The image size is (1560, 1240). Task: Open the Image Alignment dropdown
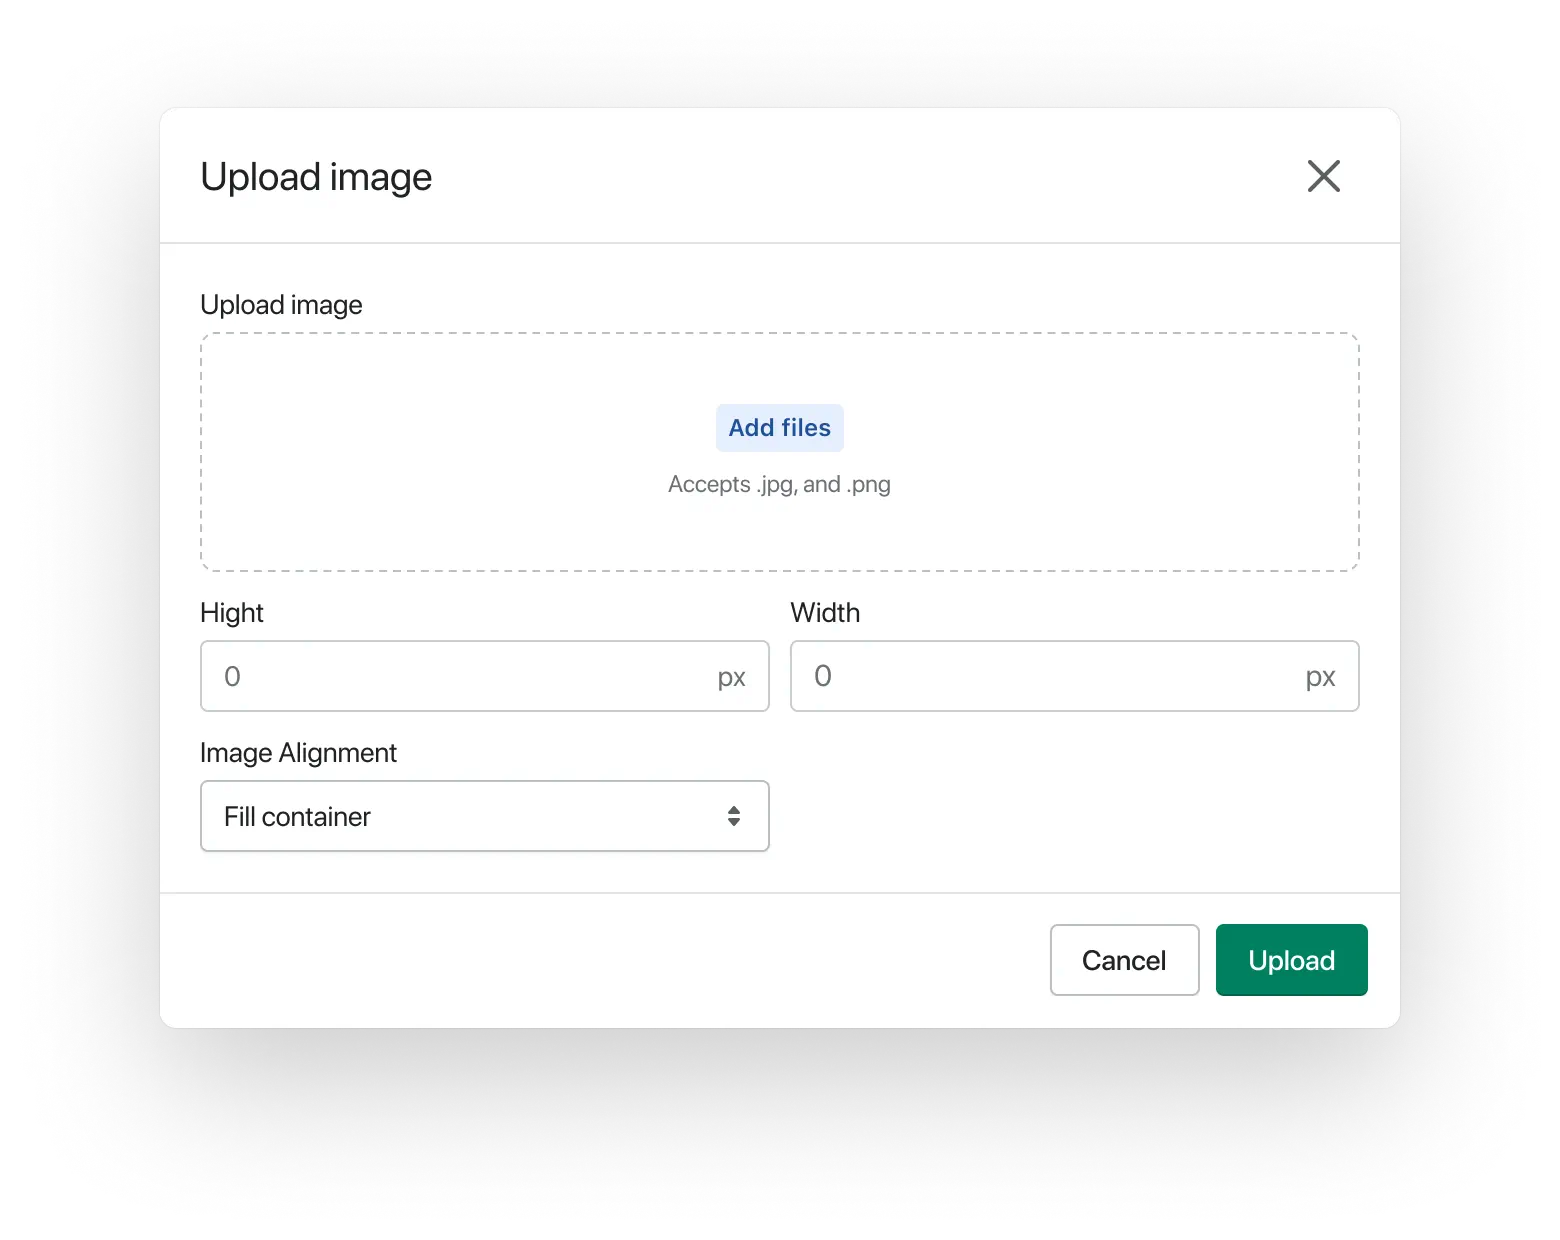tap(485, 816)
